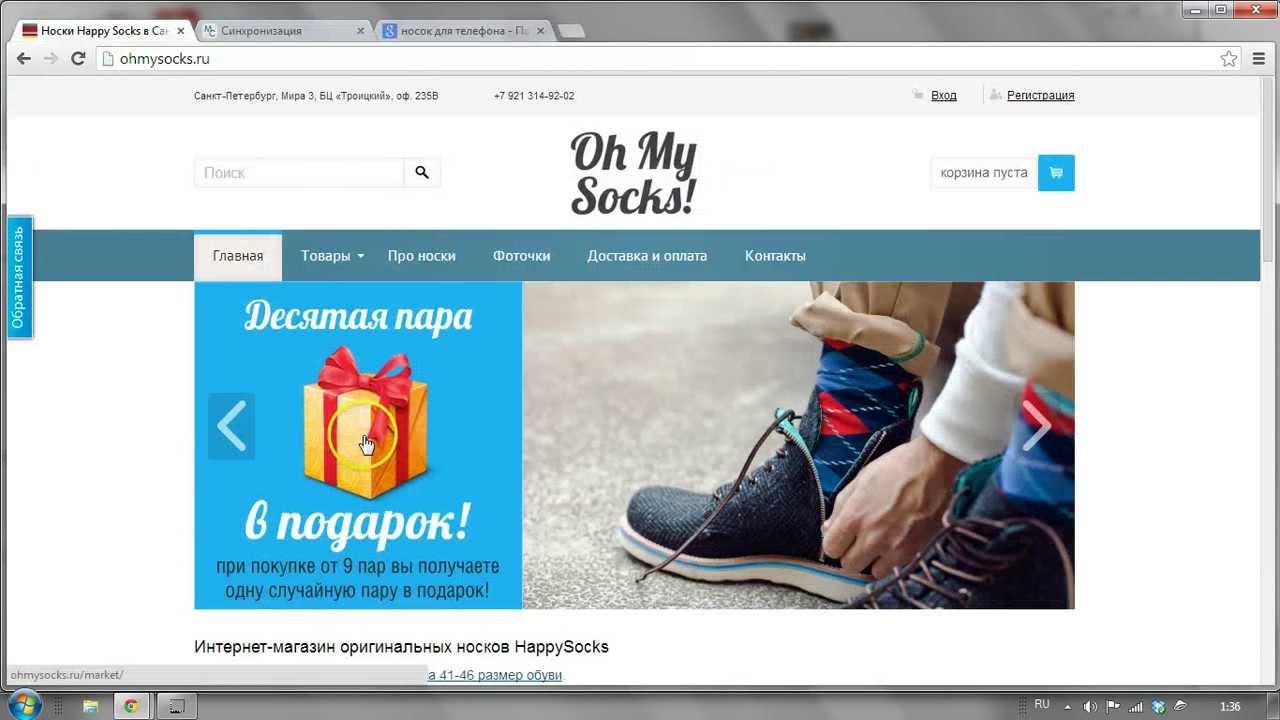Click the dark window icon on taskbar
Screen dimensions: 1280x720
[176, 706]
